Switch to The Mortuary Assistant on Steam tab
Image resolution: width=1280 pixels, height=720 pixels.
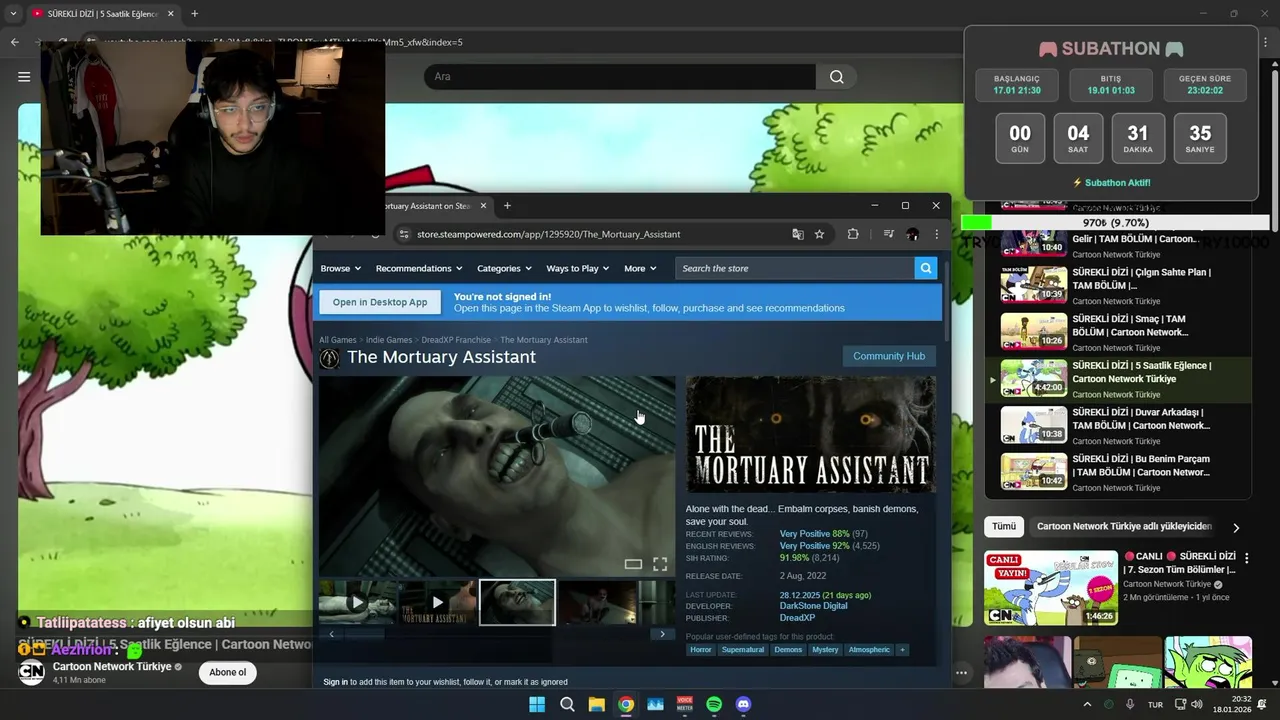point(425,206)
